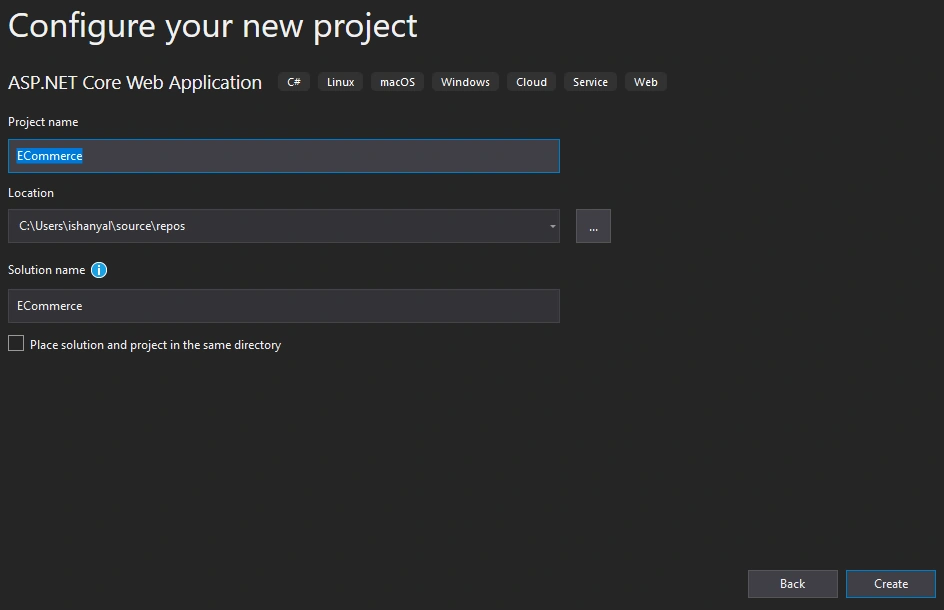Click the Project name label
Viewport: 944px width, 610px height.
43,122
